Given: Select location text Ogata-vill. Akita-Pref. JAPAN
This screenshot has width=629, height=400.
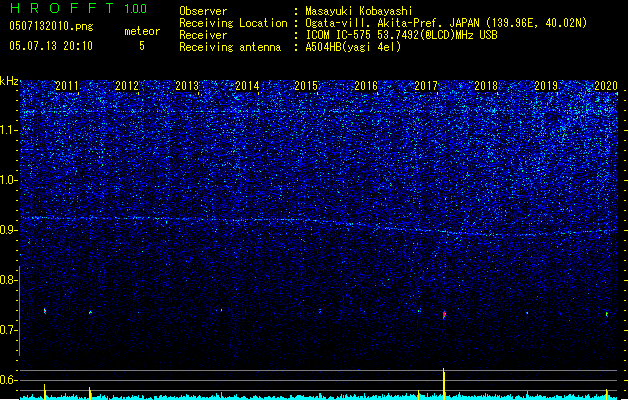Looking at the screenshot, I should pyautogui.click(x=393, y=23).
